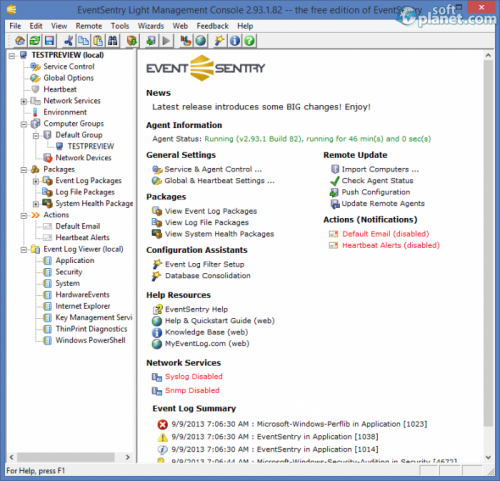Click the Save floppy disk icon
This screenshot has height=481, width=500.
pos(49,41)
